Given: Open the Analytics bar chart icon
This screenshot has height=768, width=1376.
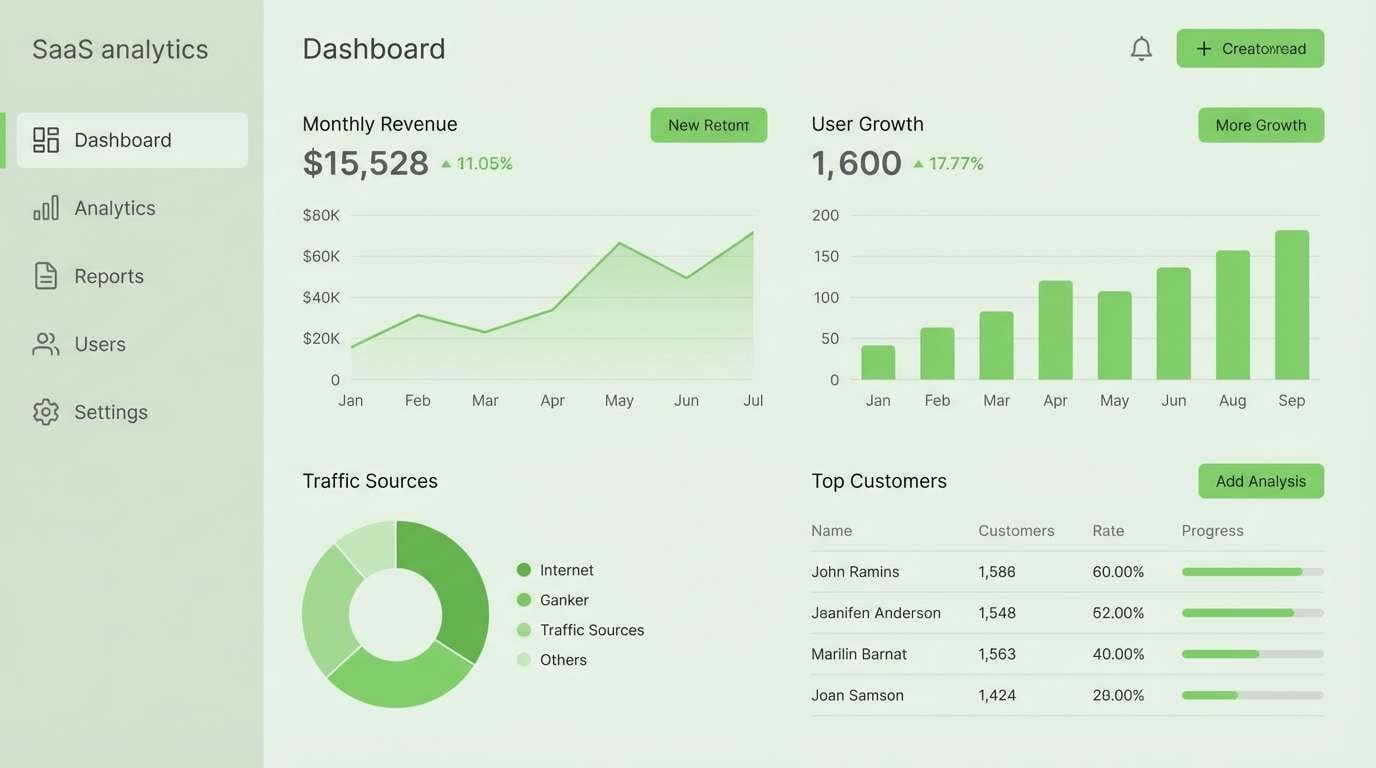Looking at the screenshot, I should pos(45,208).
